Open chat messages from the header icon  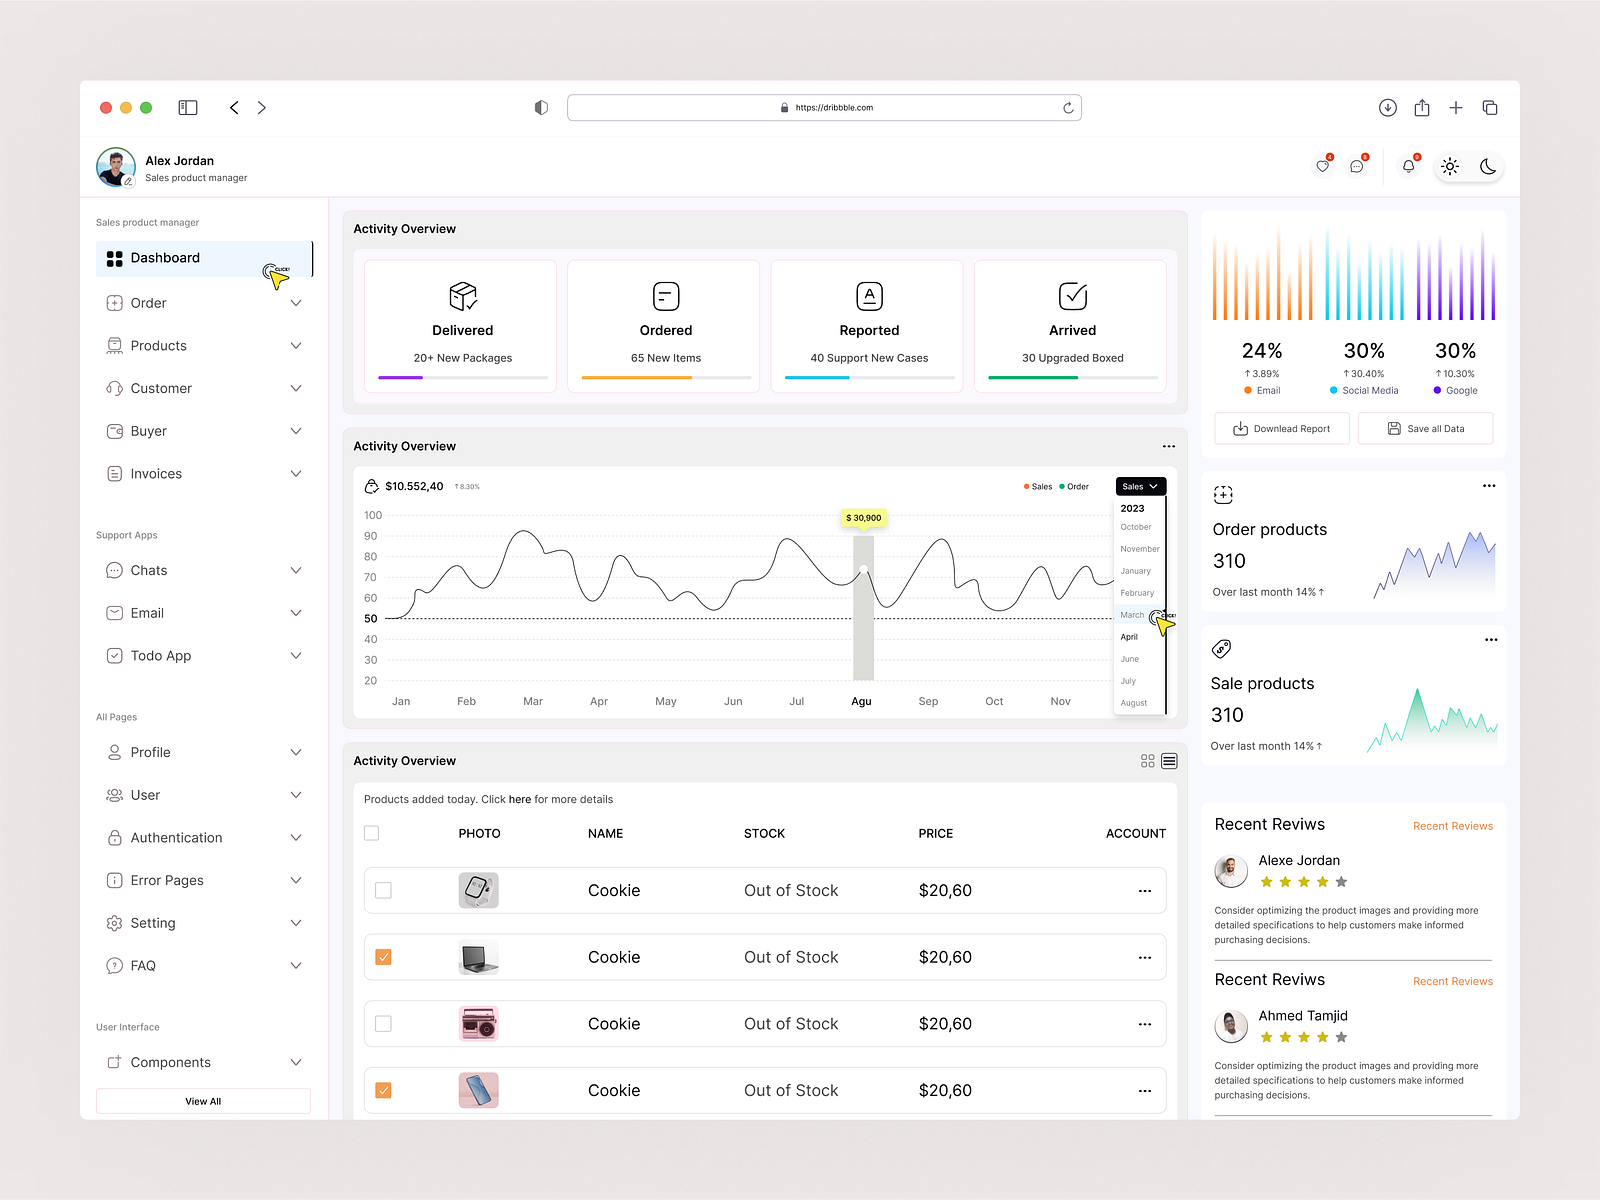1357,166
